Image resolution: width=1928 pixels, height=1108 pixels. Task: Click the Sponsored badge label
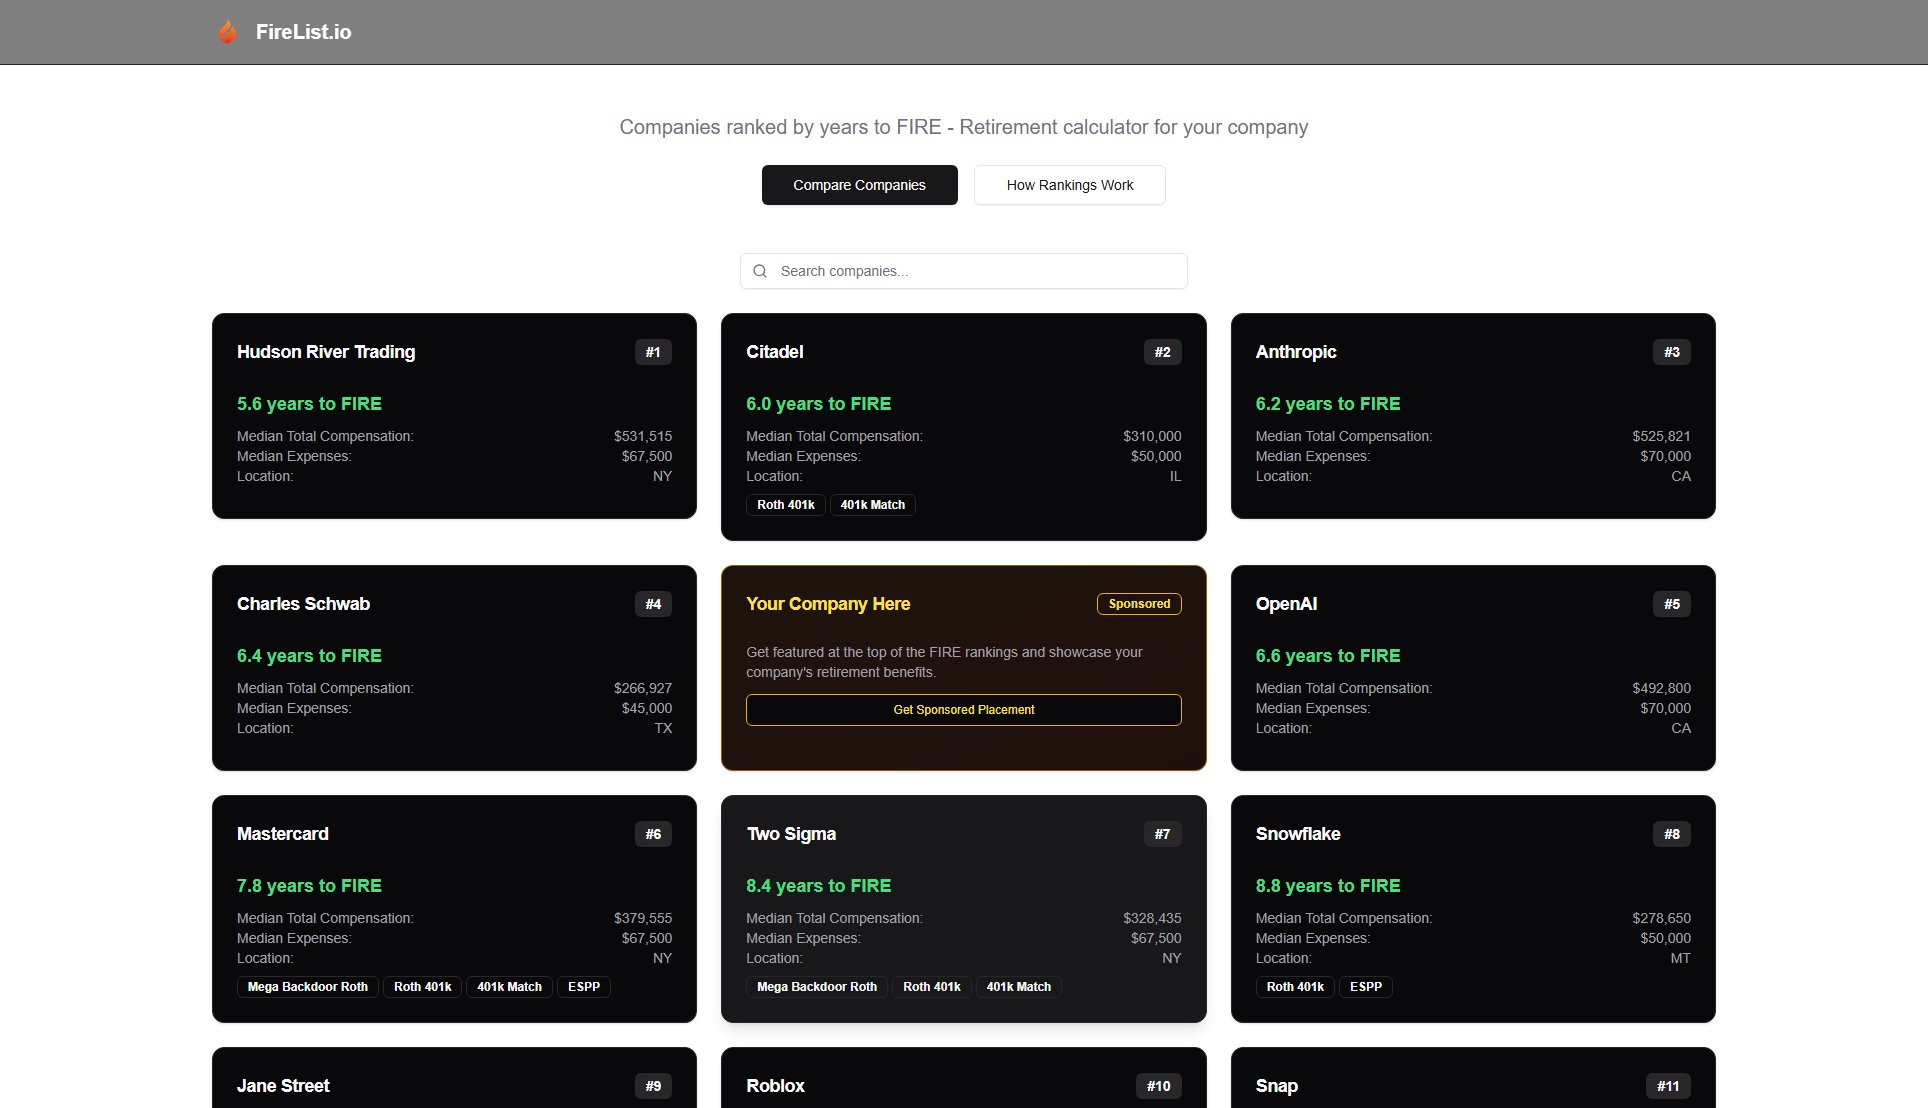[1139, 604]
